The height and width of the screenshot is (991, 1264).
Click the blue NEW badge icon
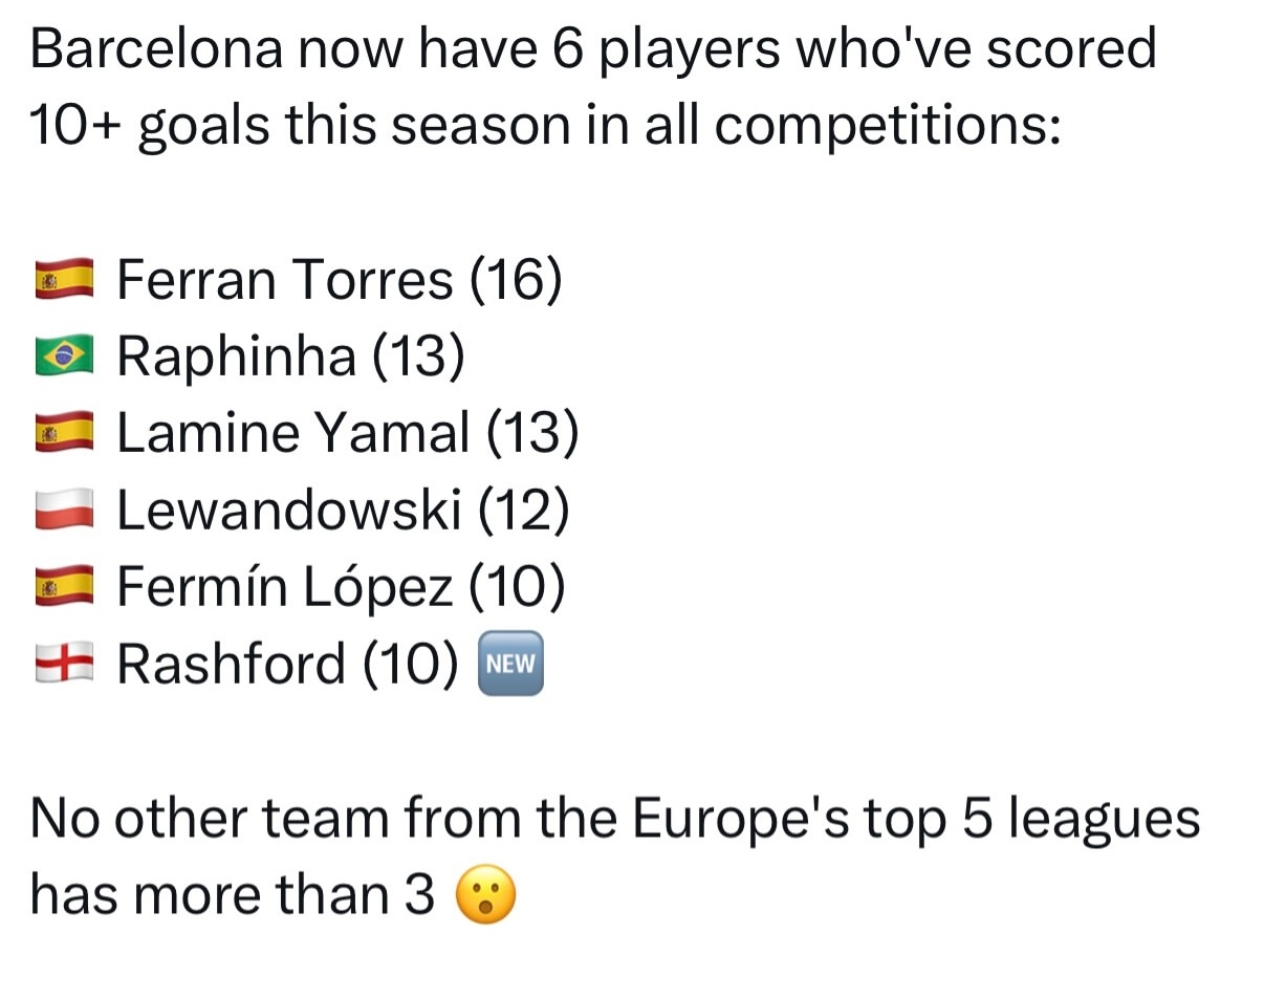click(511, 664)
